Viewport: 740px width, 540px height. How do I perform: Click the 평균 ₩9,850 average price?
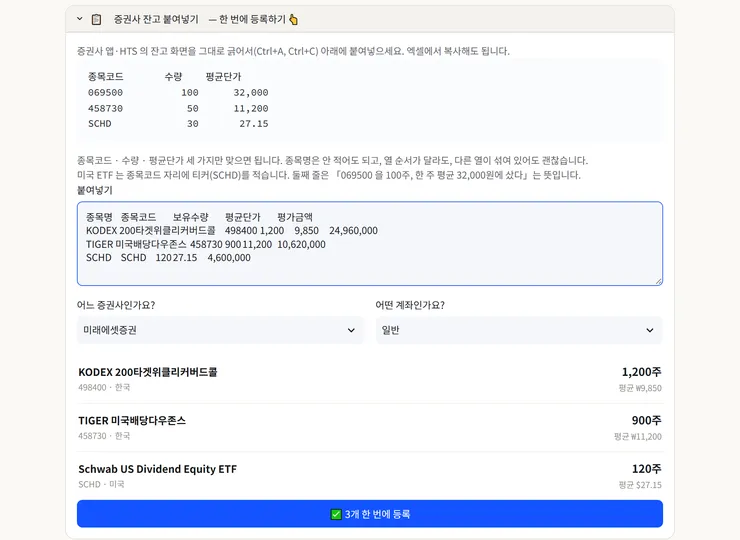coord(640,388)
